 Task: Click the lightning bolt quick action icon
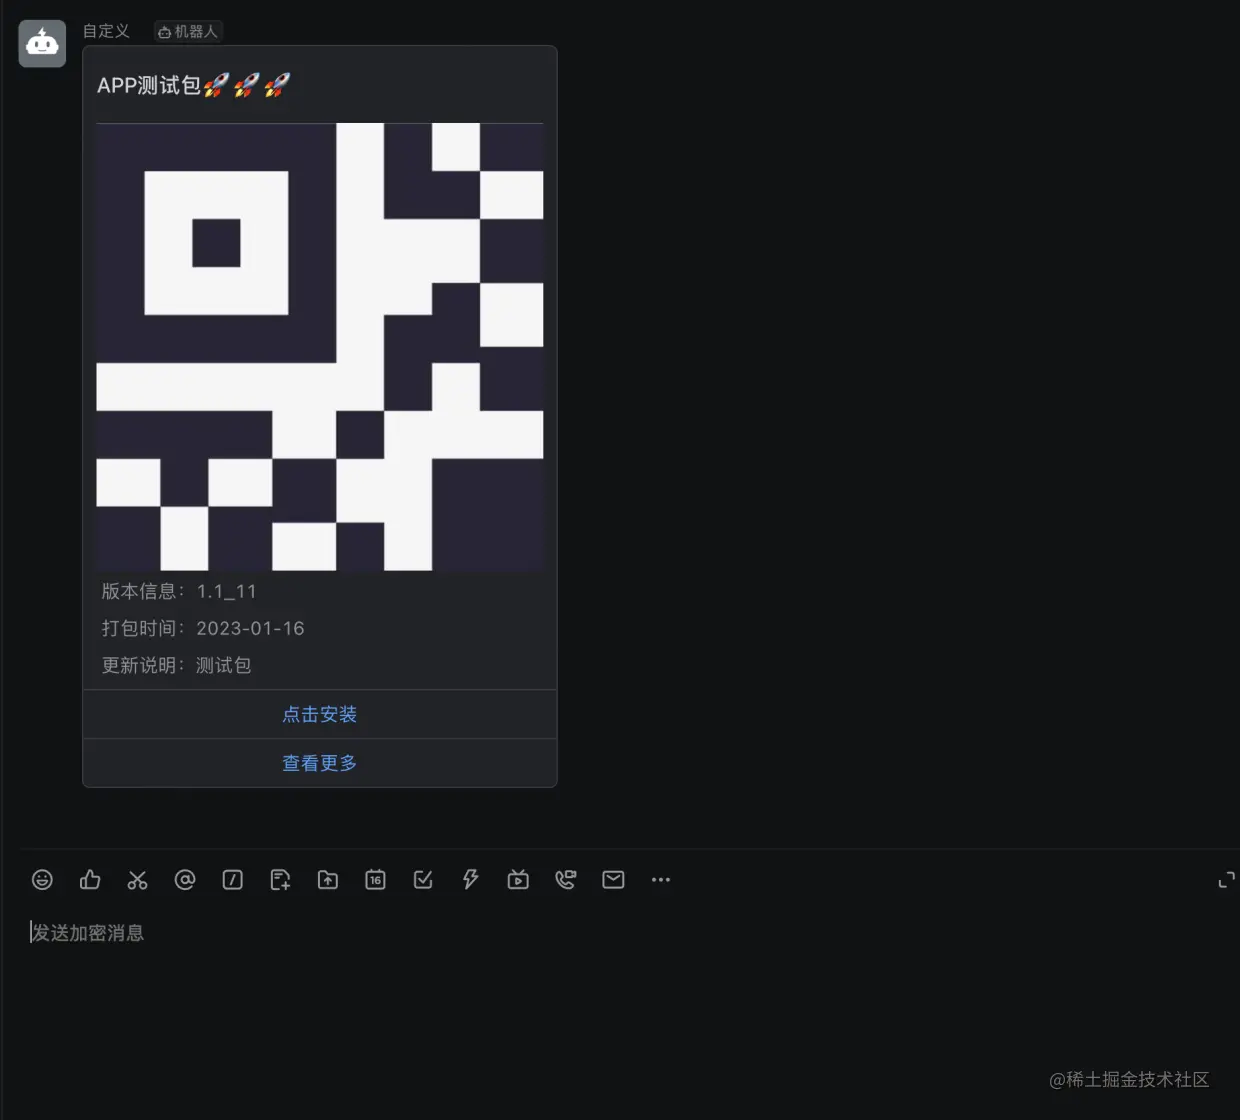pos(470,880)
